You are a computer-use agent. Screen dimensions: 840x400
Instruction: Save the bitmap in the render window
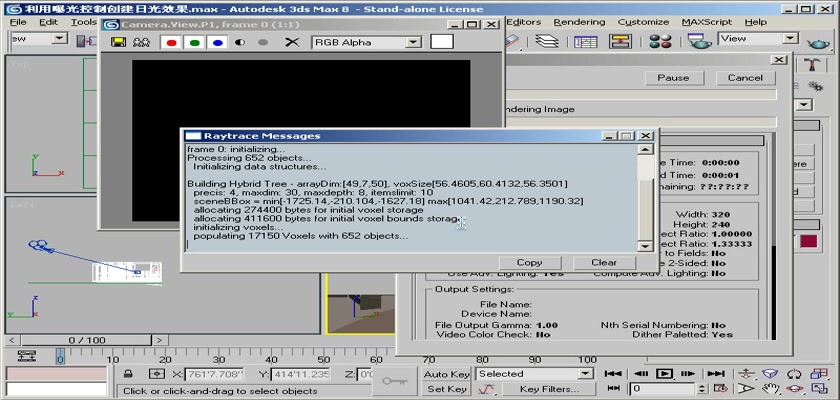tap(117, 42)
